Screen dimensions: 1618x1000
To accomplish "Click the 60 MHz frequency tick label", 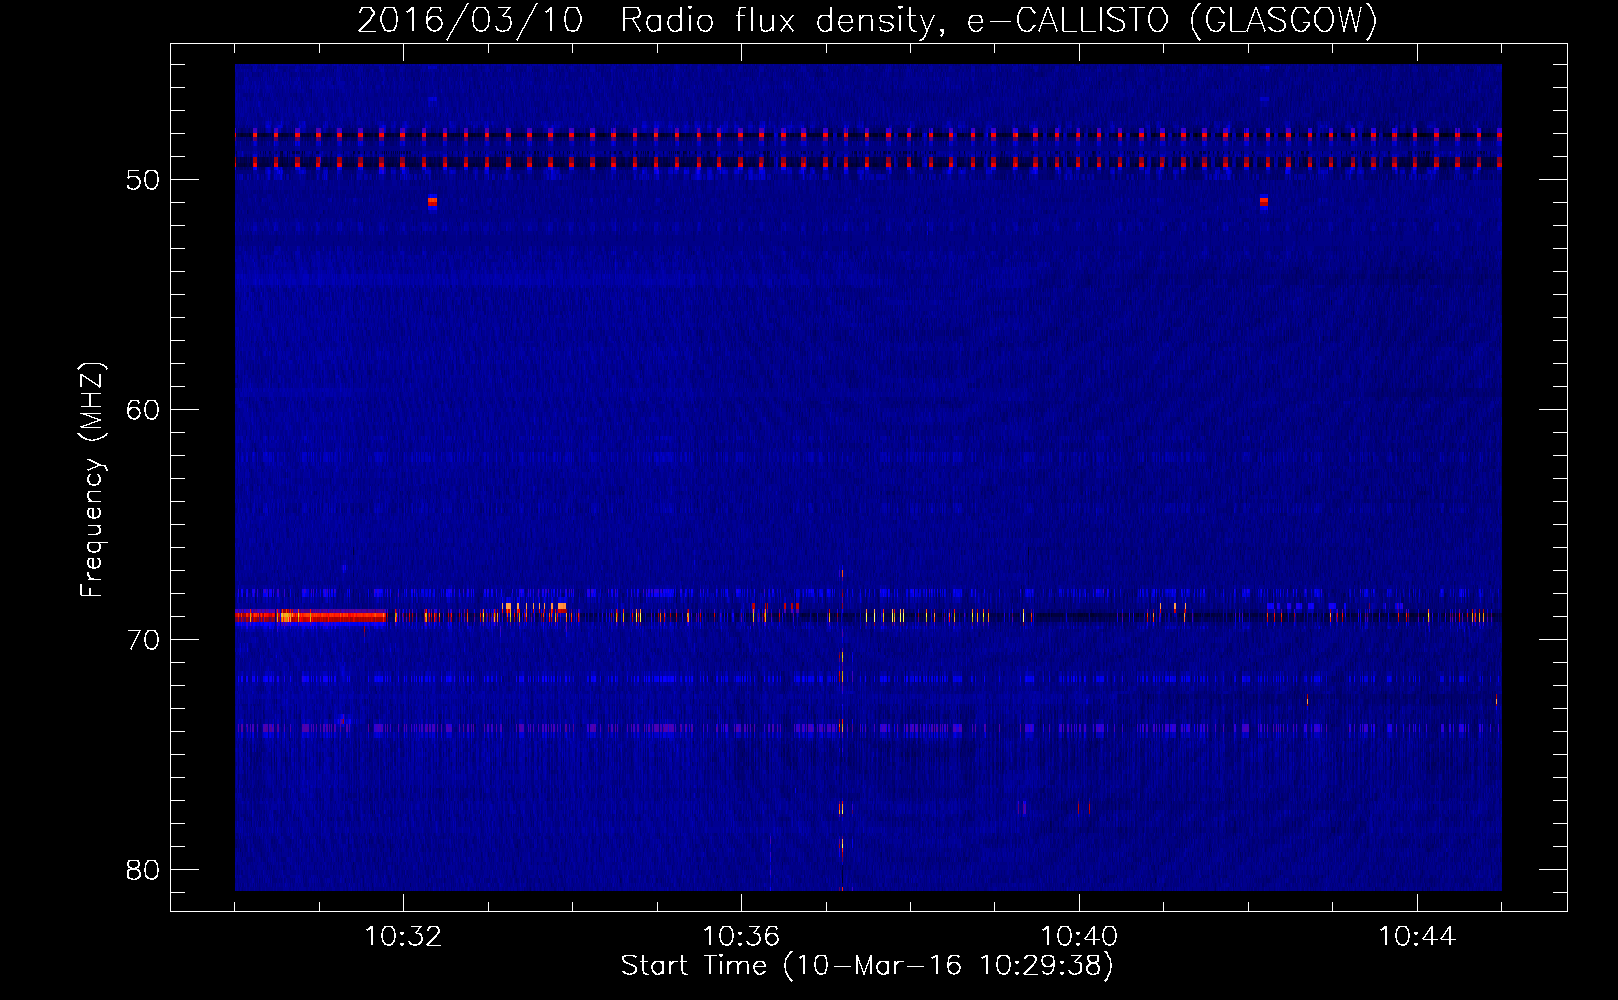I will point(143,410).
